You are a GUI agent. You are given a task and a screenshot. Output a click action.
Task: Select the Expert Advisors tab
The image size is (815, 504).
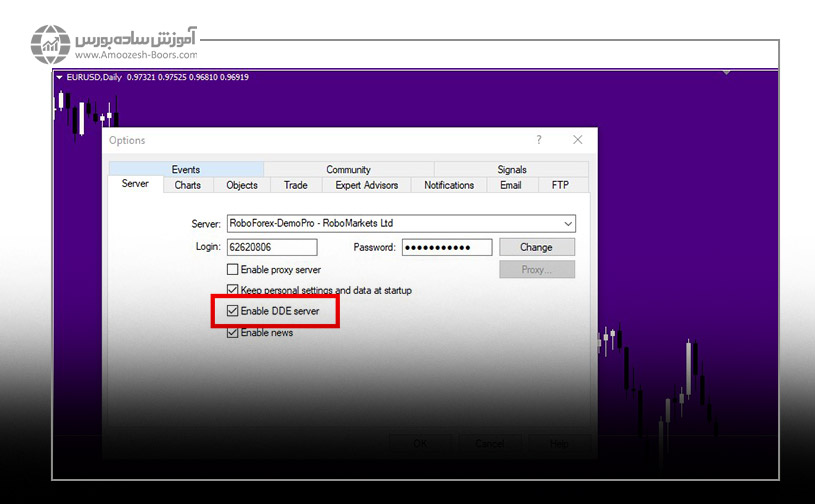point(366,185)
